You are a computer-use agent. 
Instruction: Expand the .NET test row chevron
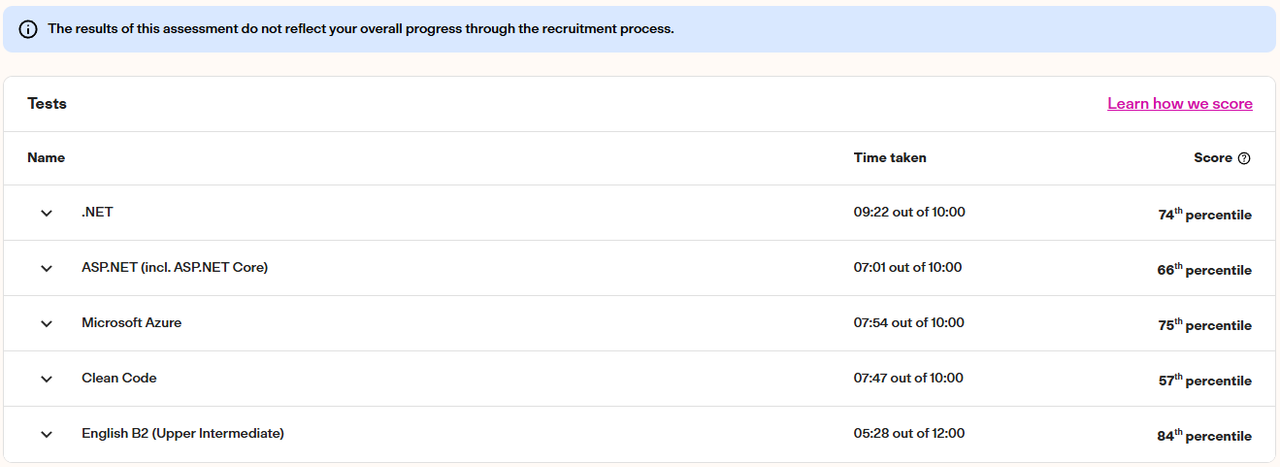pos(46,213)
